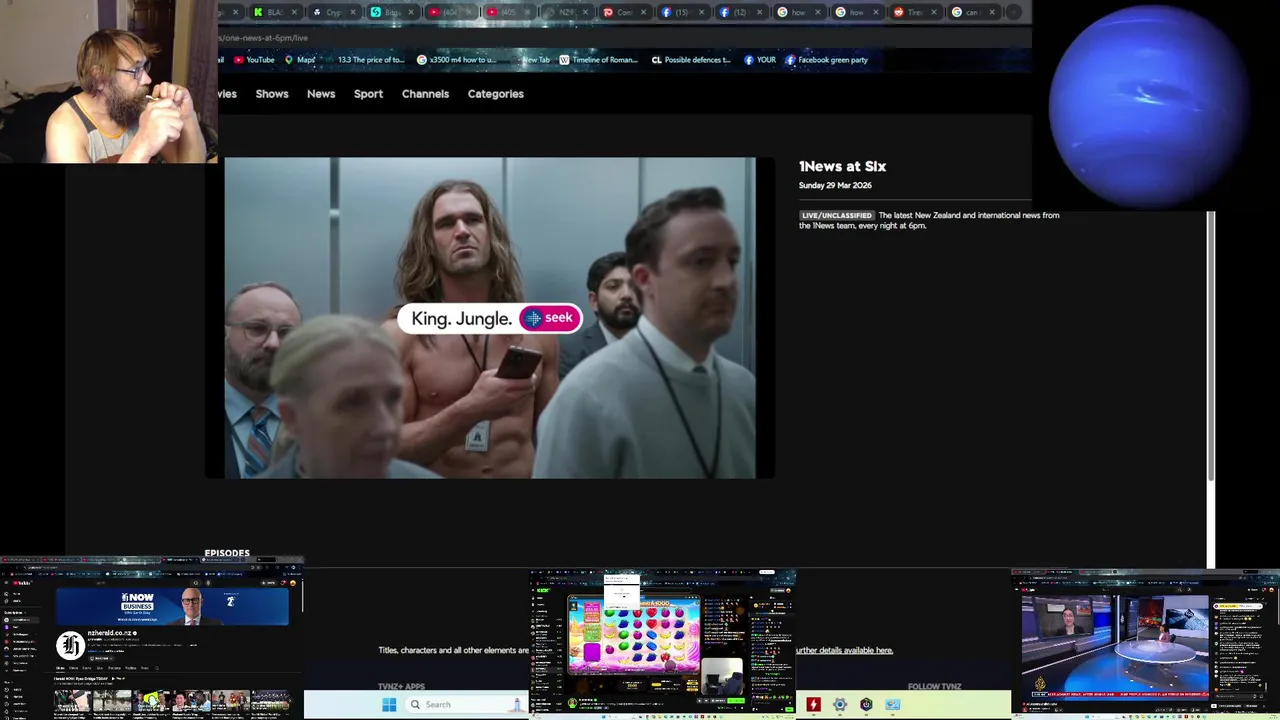This screenshot has height=720, width=1280.
Task: Click the webcam overlay of the streamer
Action: coord(109,81)
